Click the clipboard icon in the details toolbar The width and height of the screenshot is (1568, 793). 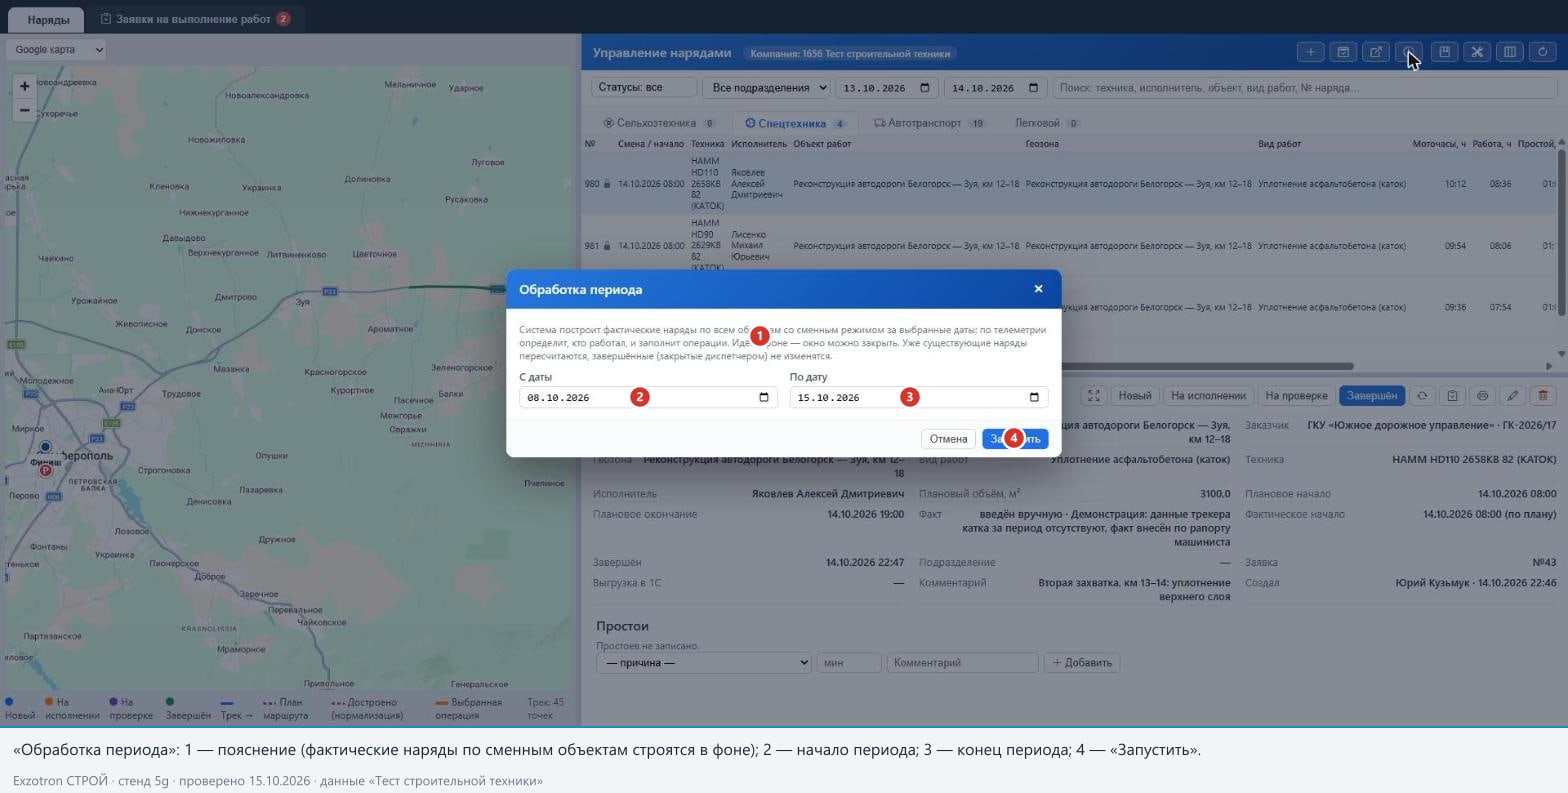pos(1452,396)
